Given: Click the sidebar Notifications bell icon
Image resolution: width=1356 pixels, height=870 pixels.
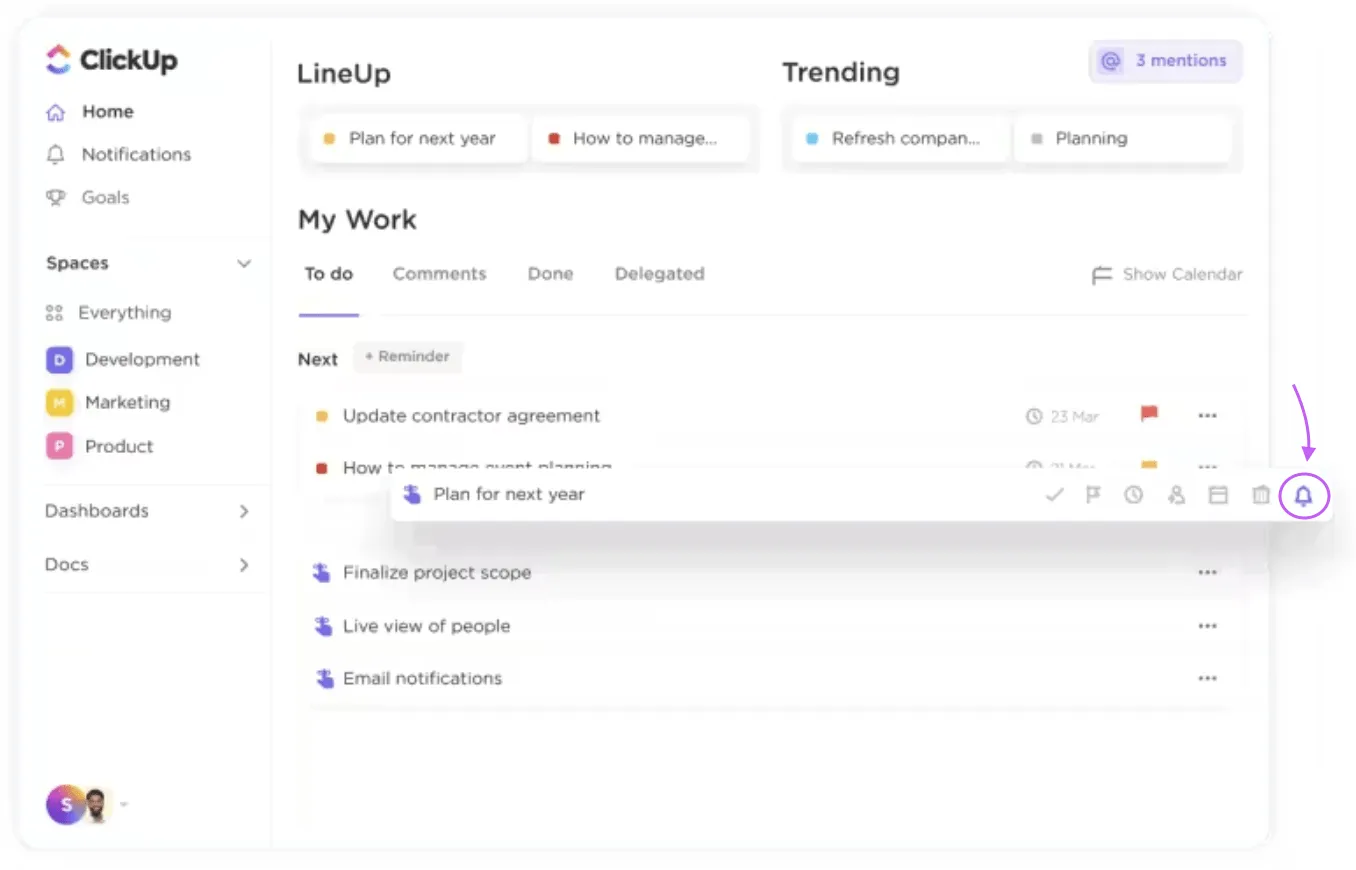Looking at the screenshot, I should point(56,155).
